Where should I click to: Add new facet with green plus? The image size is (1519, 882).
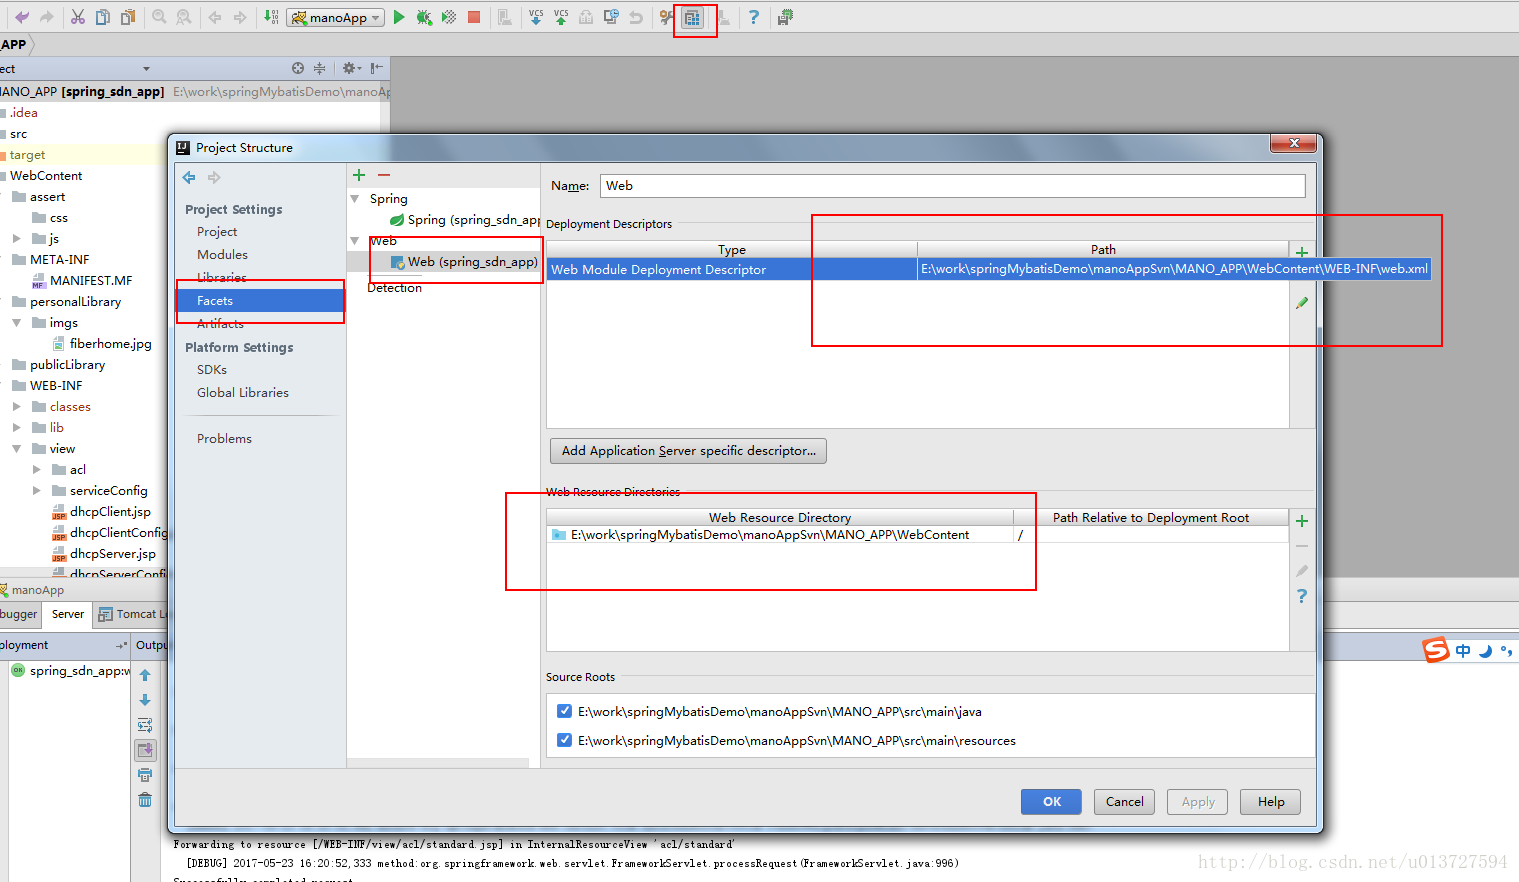[x=359, y=175]
